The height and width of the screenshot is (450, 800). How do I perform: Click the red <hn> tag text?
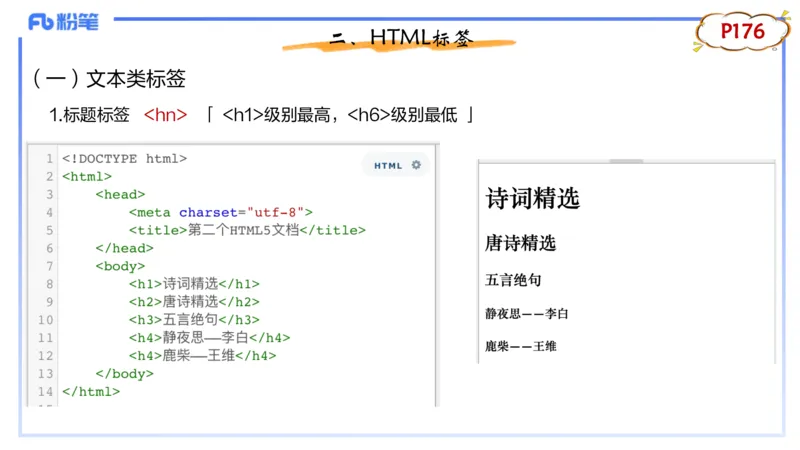pos(165,115)
